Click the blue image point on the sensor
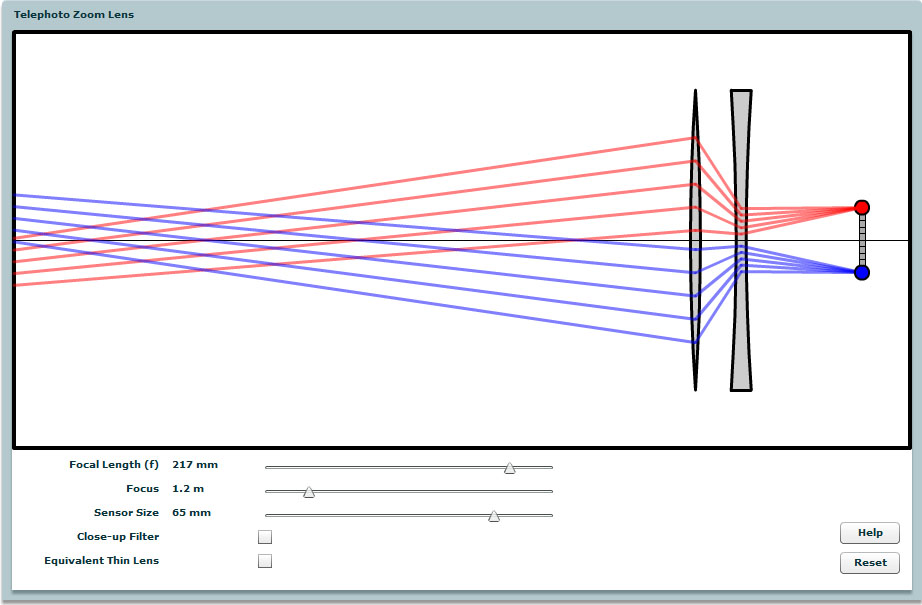This screenshot has height=605, width=922. click(862, 272)
